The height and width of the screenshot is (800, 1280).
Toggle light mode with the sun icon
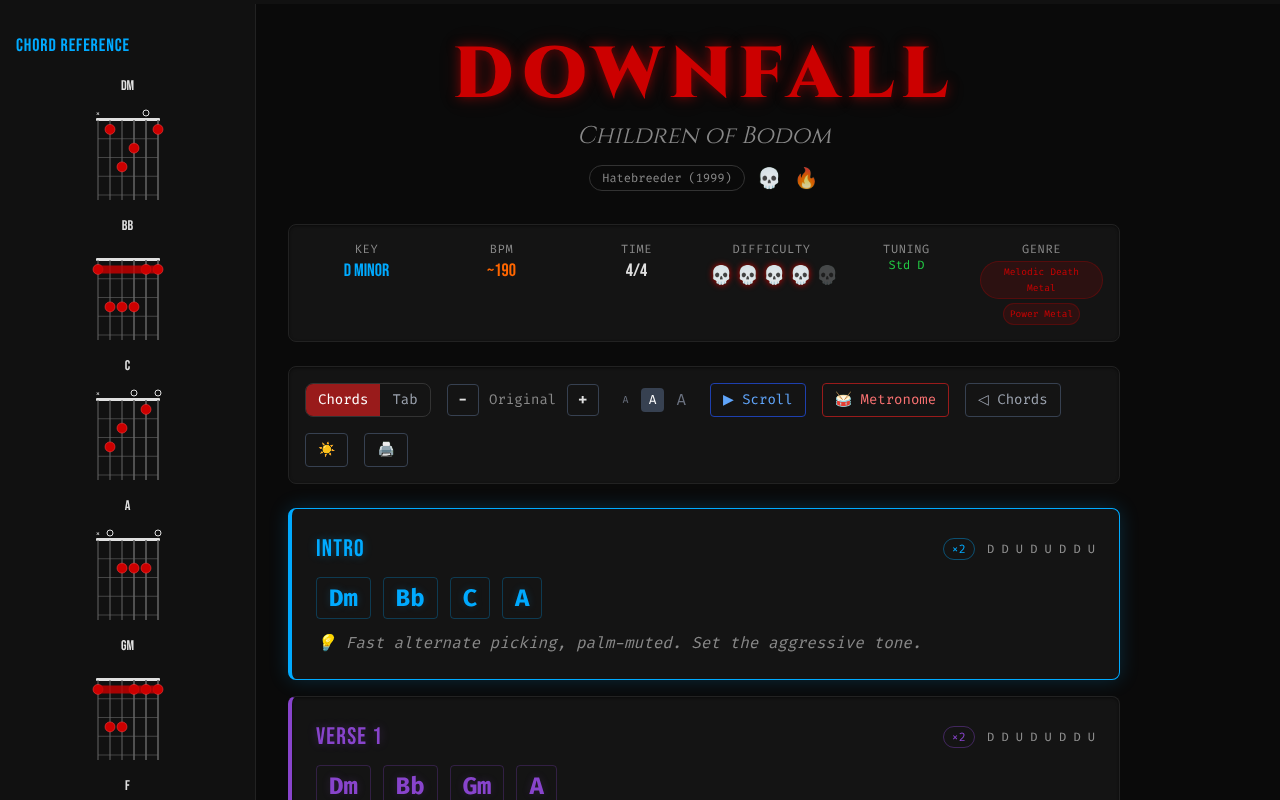(326, 450)
